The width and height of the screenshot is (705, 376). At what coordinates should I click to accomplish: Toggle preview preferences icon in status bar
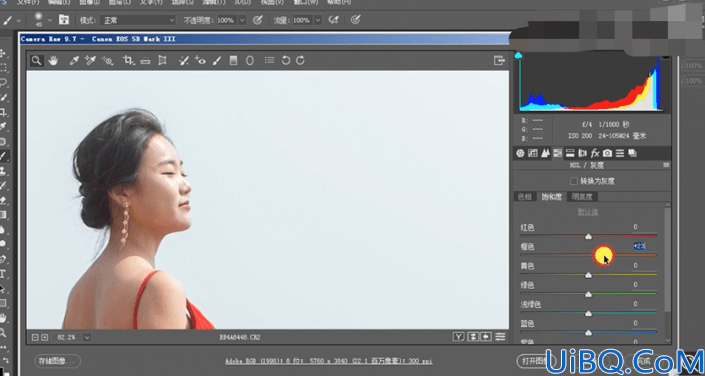[x=500, y=337]
